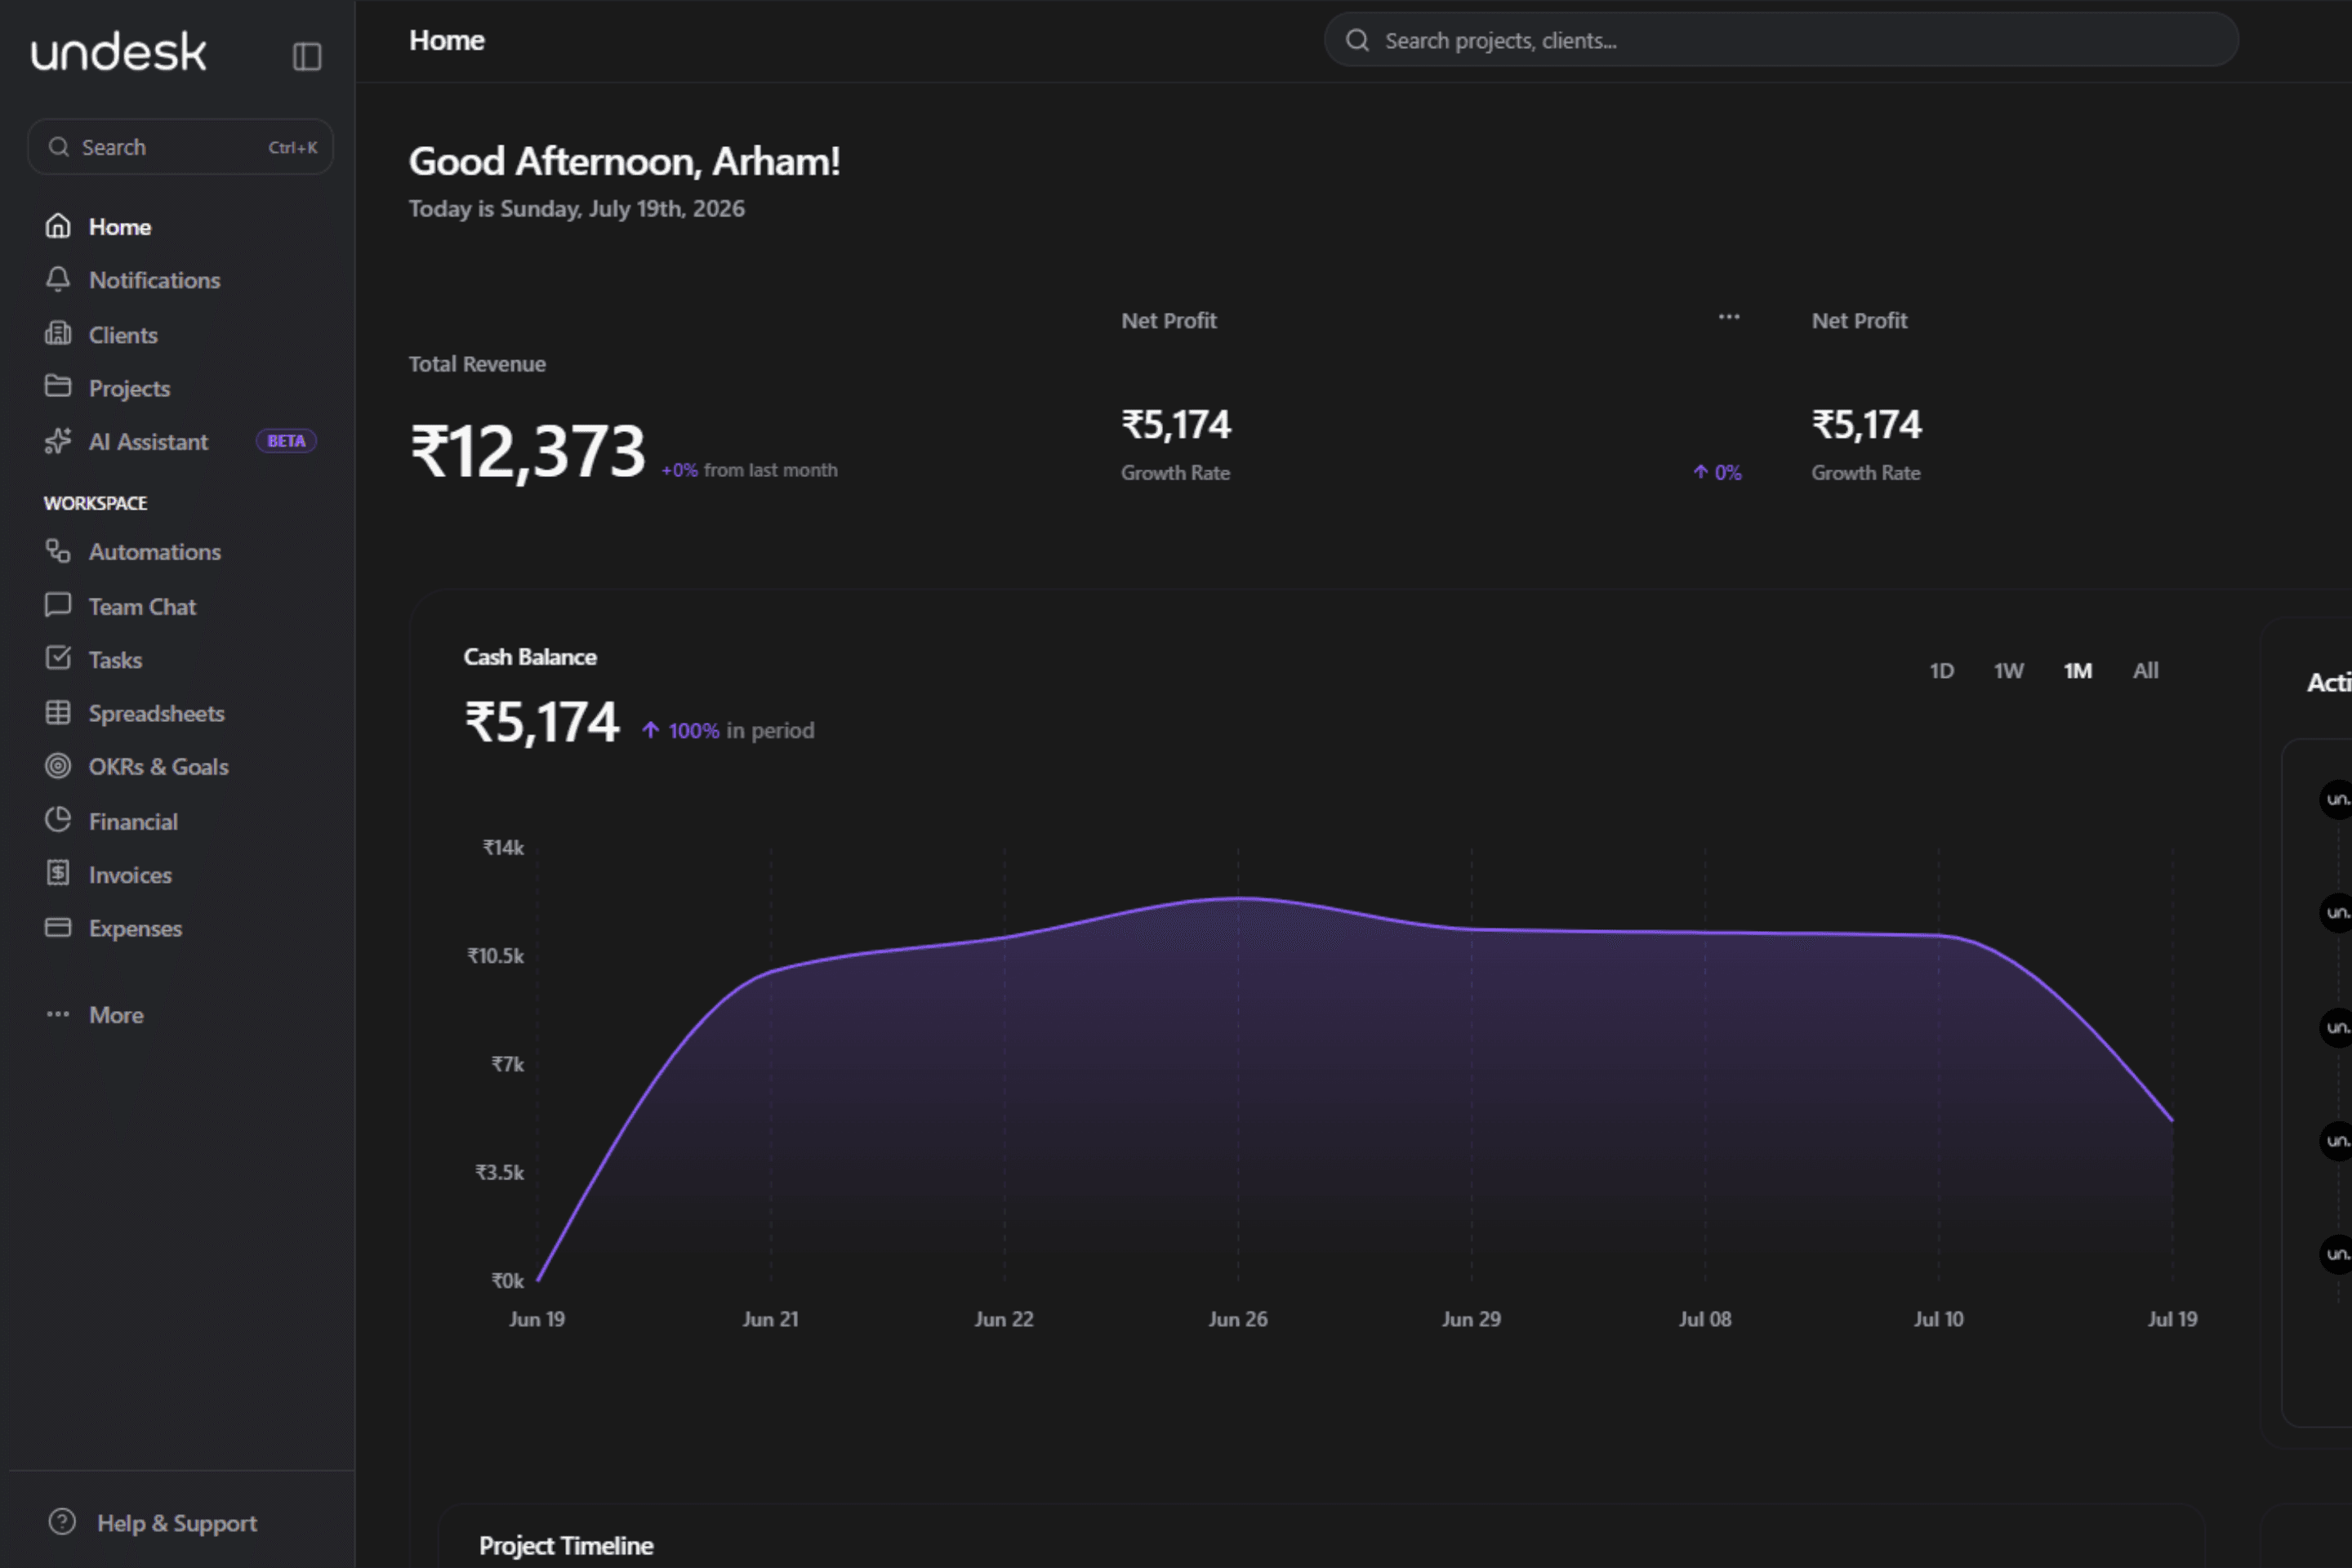Click the Home house icon
The image size is (2352, 1568).
(58, 226)
